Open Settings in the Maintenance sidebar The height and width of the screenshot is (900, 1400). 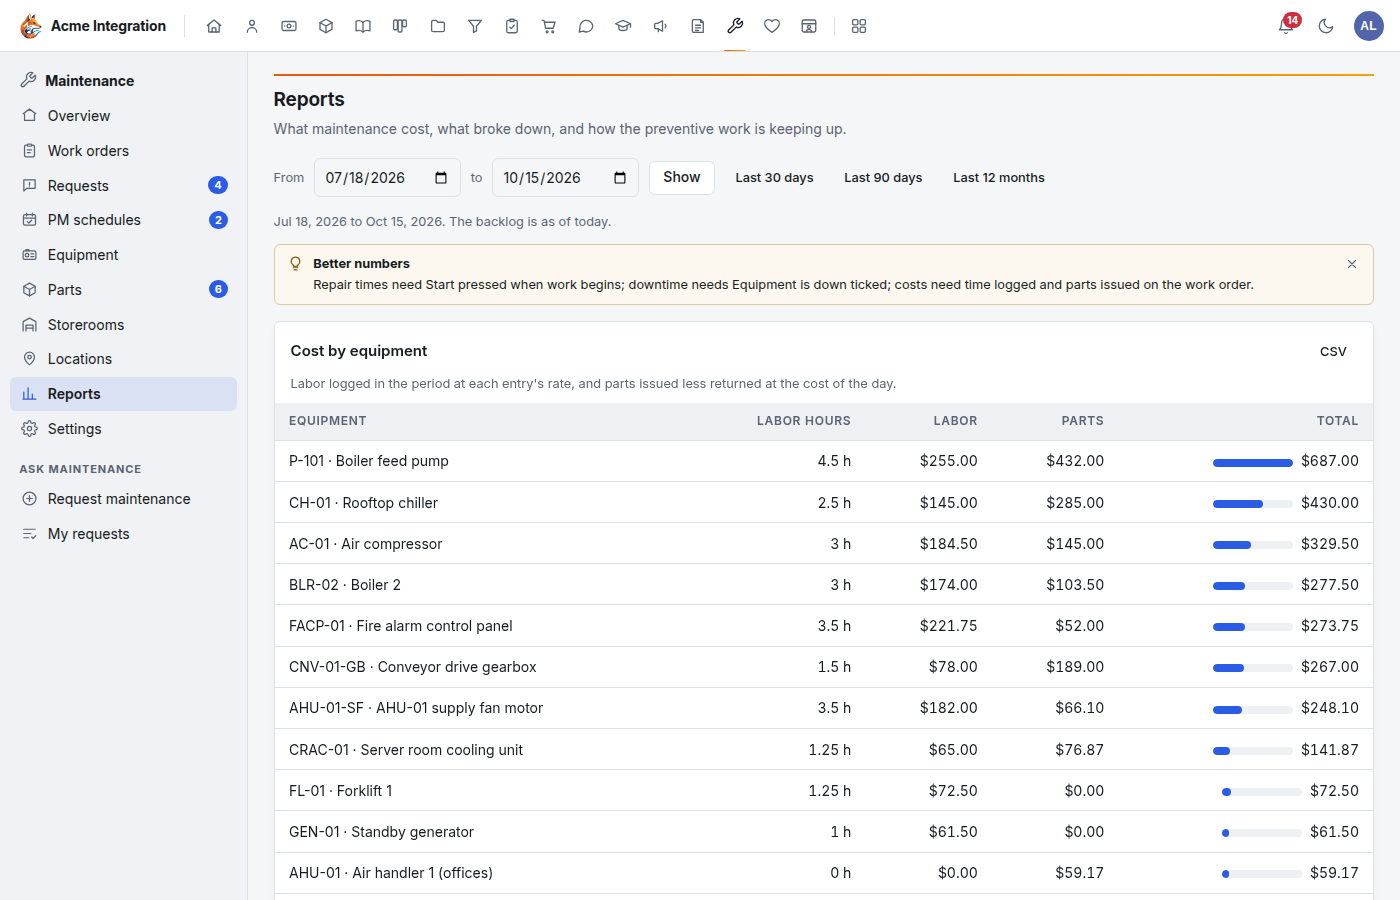(x=124, y=429)
